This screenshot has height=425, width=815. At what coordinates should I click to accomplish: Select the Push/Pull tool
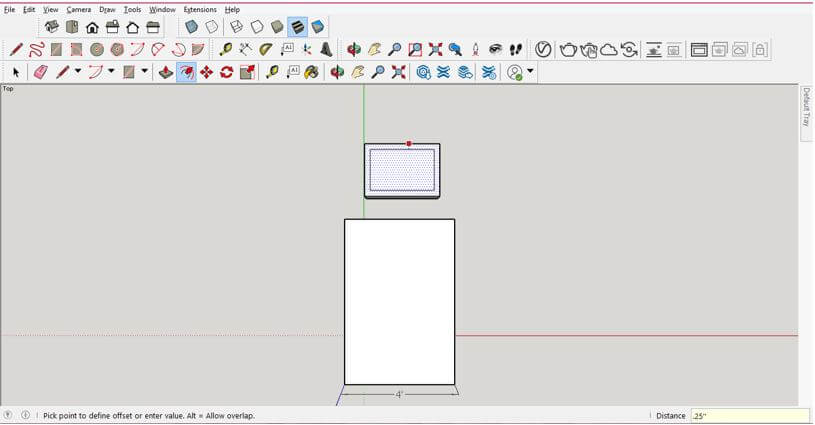(x=166, y=72)
